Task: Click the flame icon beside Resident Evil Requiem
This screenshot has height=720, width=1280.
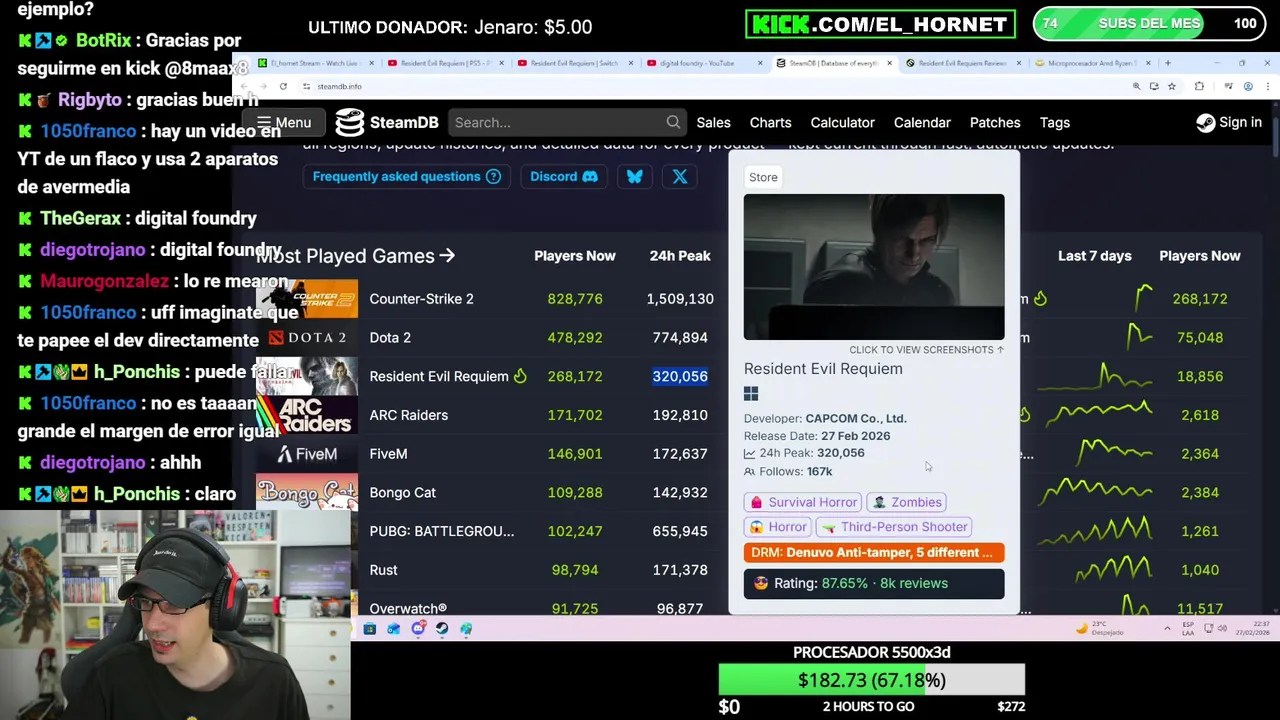Action: (x=520, y=376)
